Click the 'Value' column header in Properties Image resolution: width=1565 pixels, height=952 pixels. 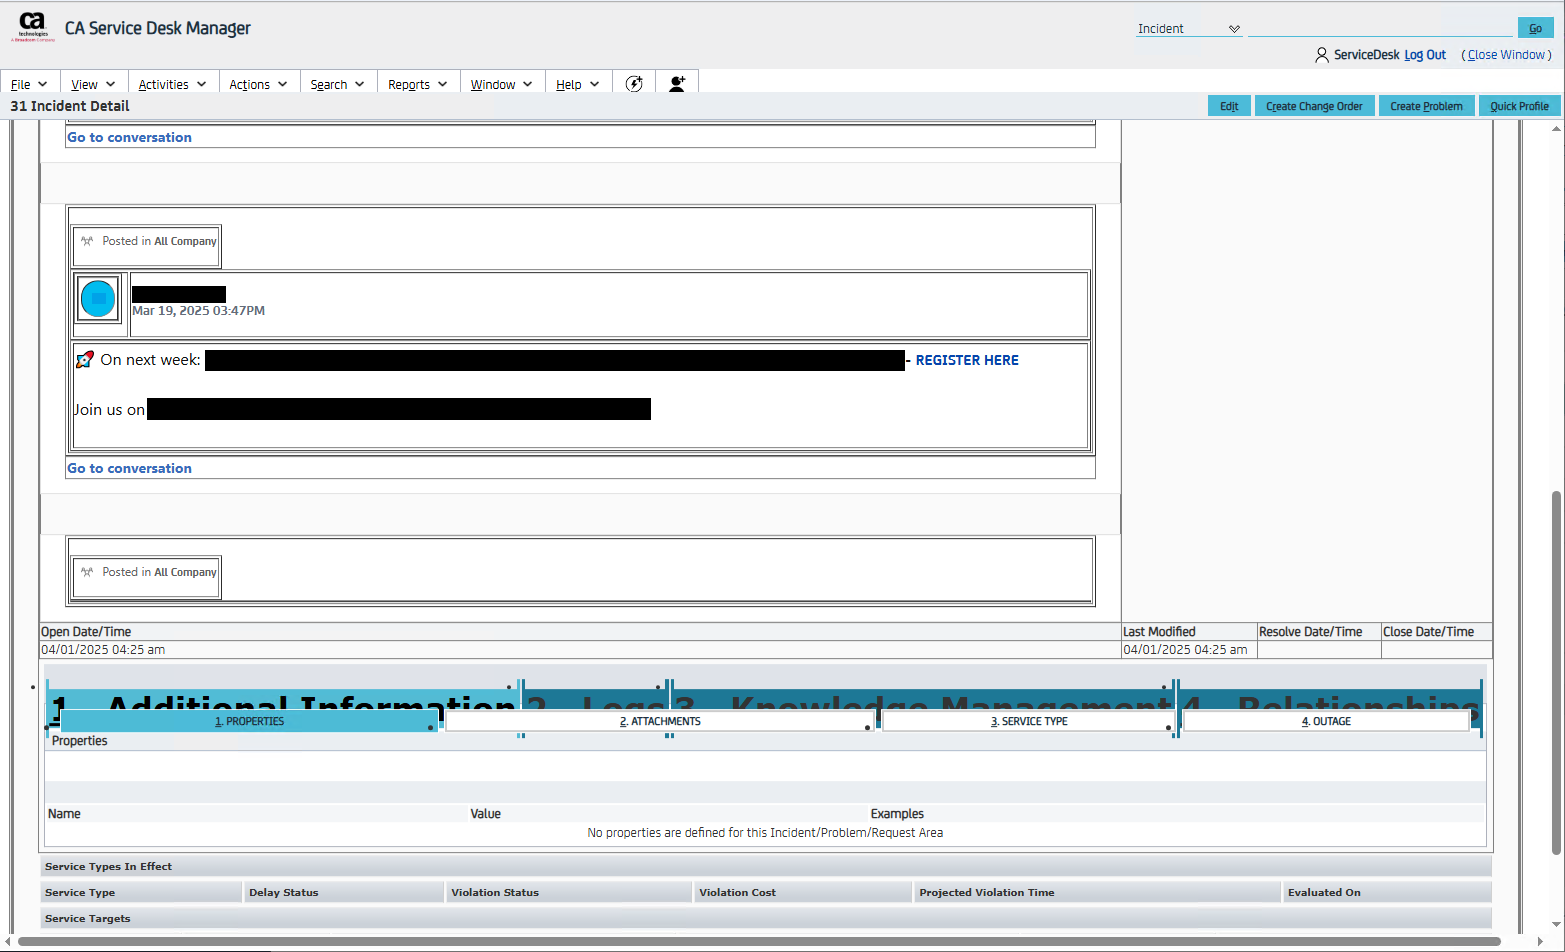coord(486,814)
